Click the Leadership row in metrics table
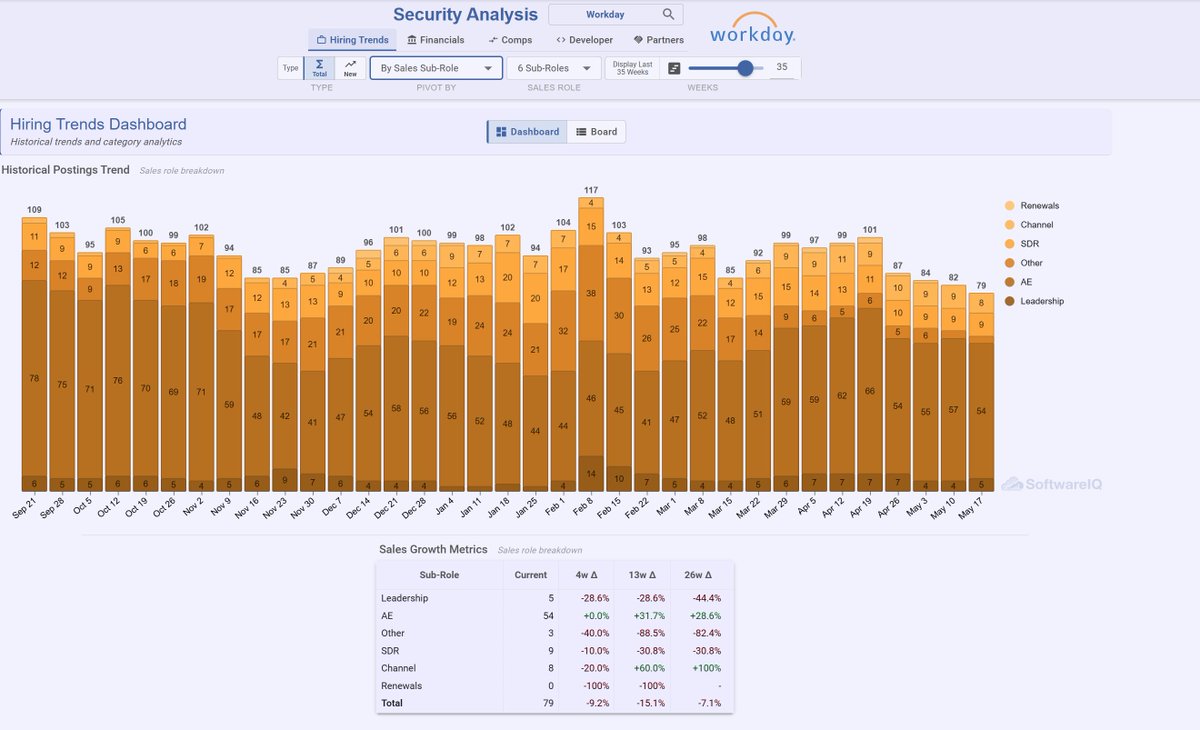This screenshot has height=730, width=1200. (x=554, y=598)
